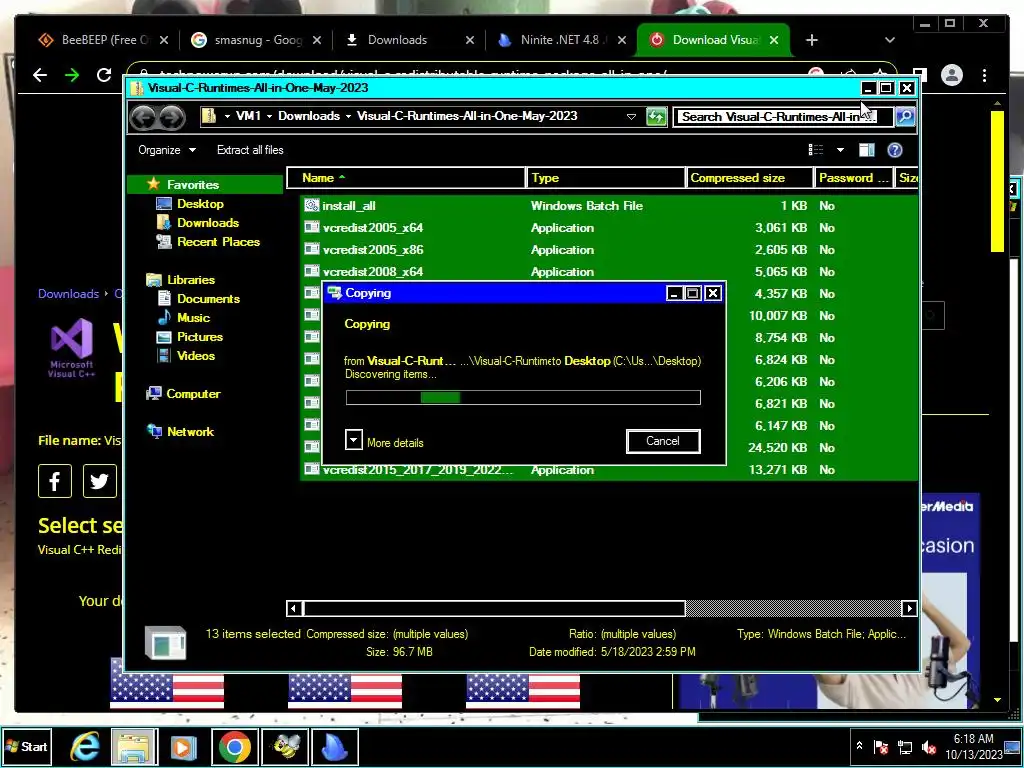Open Chrome tab search dropdown chevron
The image size is (1024, 768).
coord(889,40)
